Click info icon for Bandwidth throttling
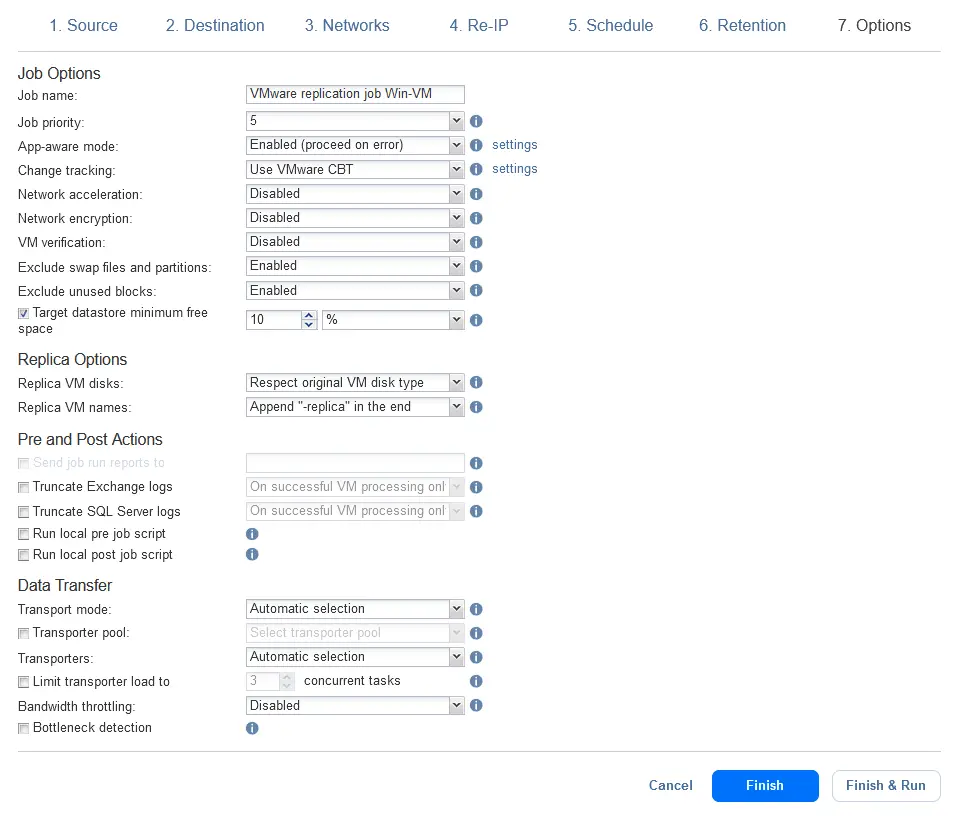The width and height of the screenshot is (959, 820). point(476,706)
